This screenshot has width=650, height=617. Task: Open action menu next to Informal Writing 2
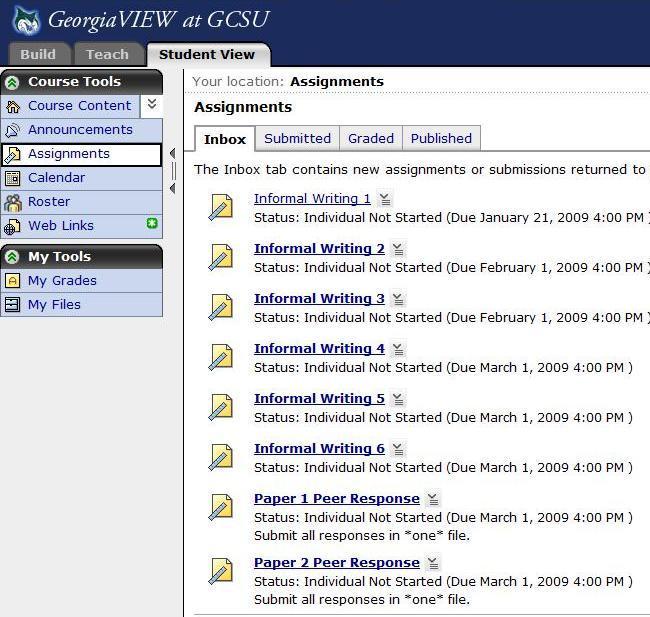pyautogui.click(x=398, y=249)
